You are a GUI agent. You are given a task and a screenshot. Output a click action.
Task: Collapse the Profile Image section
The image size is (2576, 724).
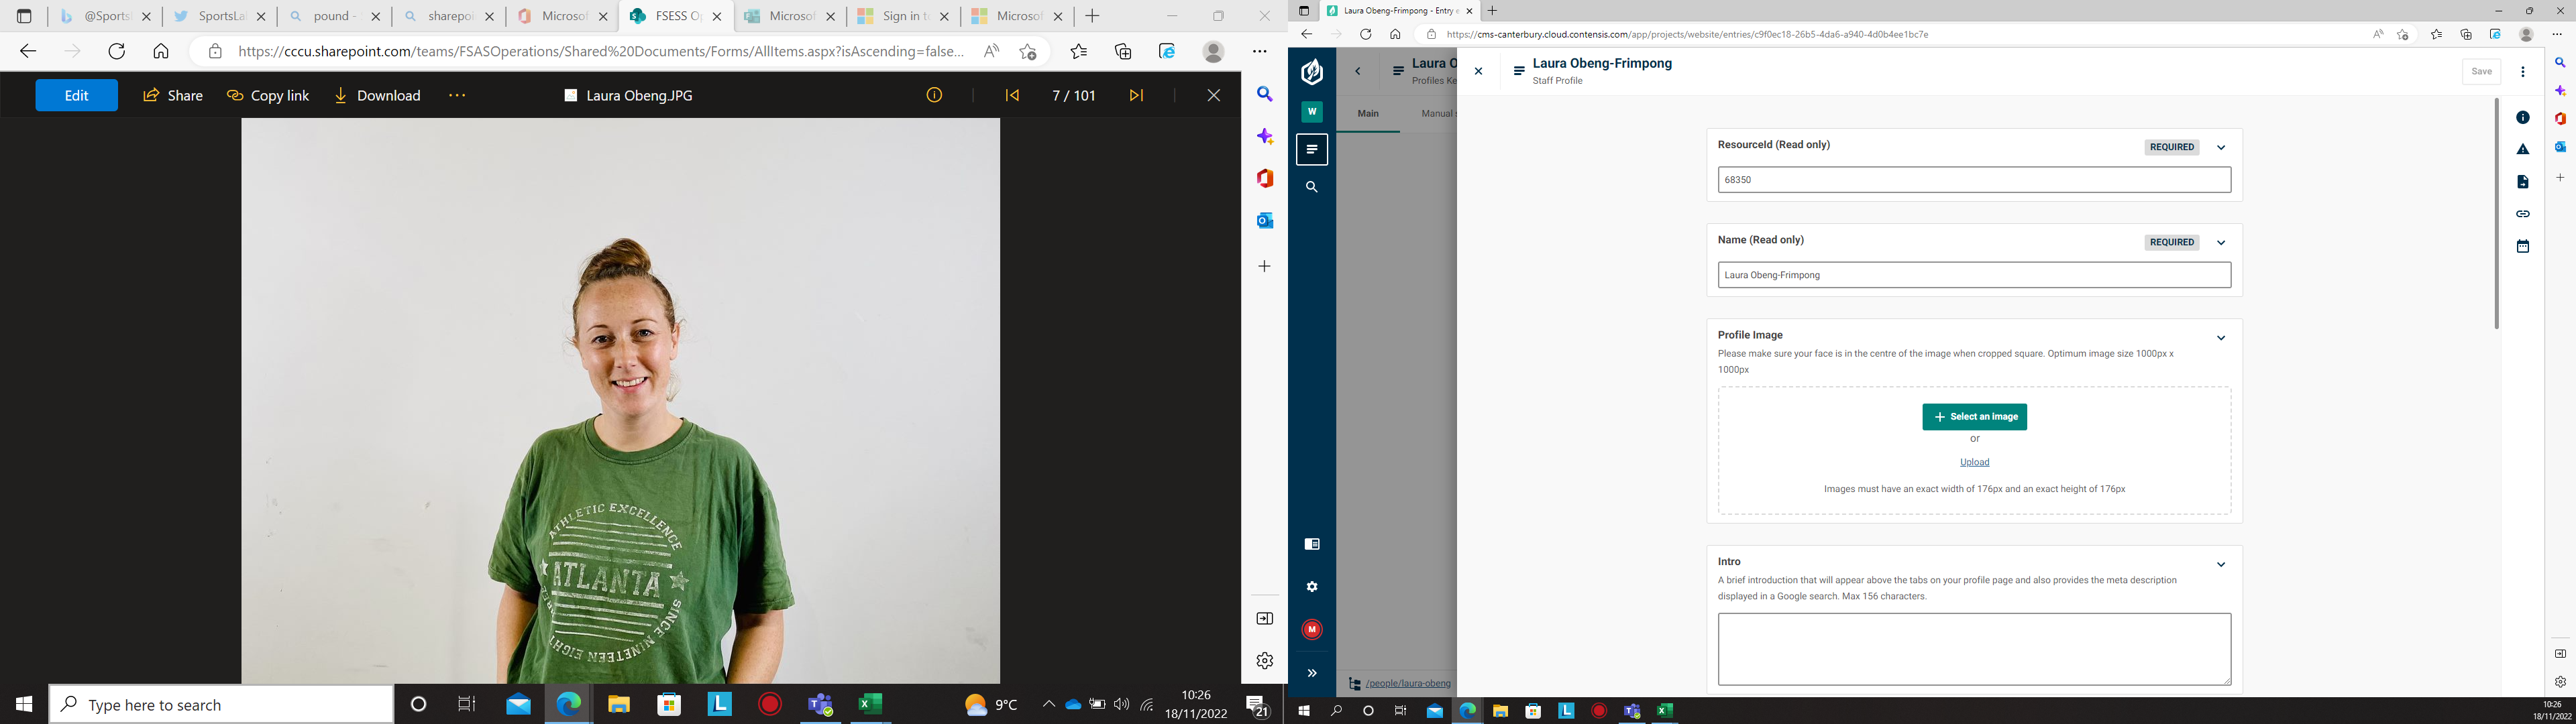point(2221,337)
